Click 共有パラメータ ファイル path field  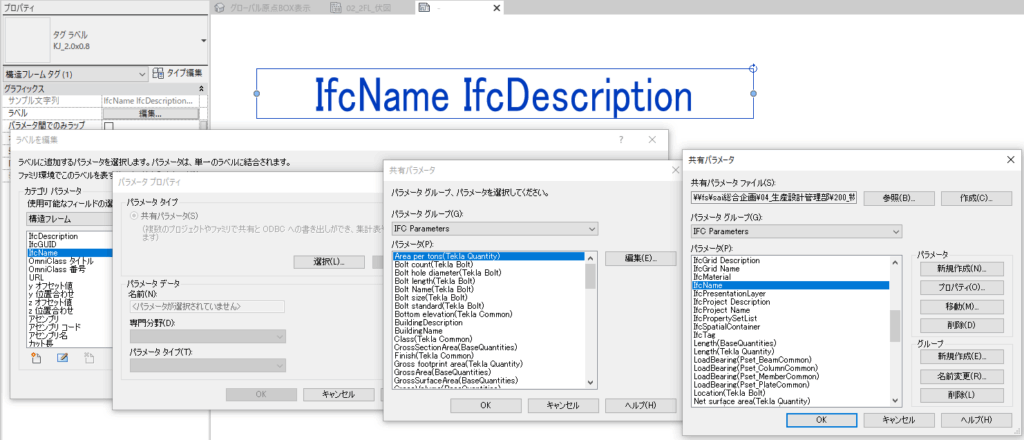point(773,198)
